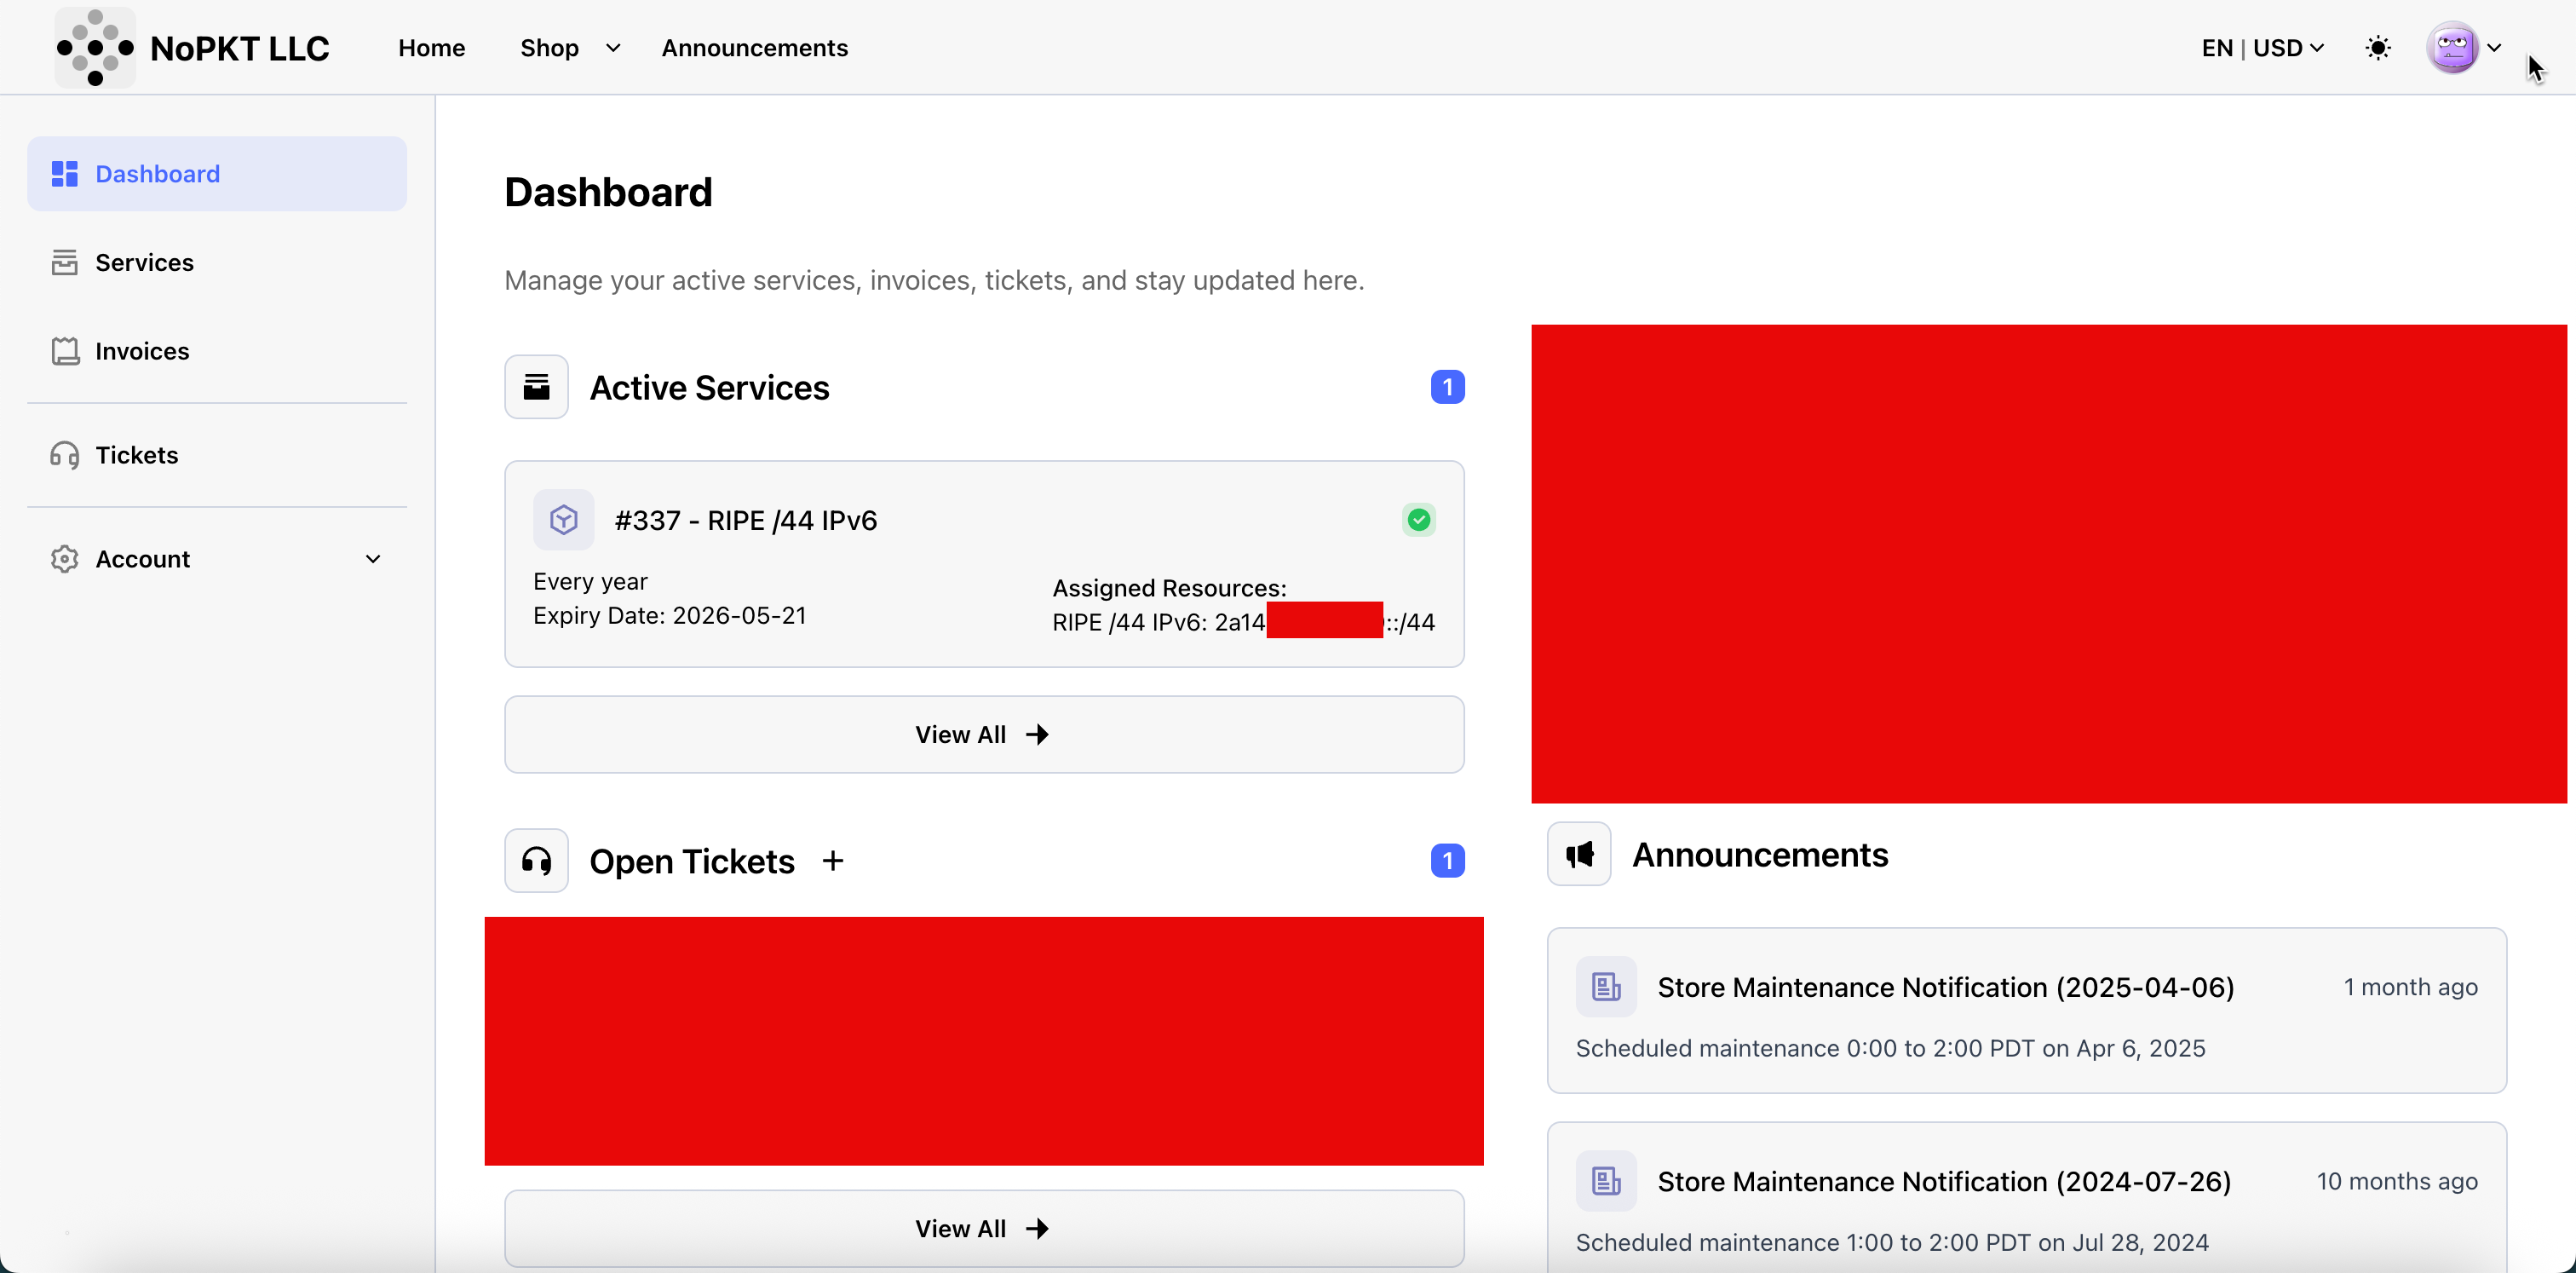
Task: Expand the Shop menu chevron
Action: click(x=613, y=48)
